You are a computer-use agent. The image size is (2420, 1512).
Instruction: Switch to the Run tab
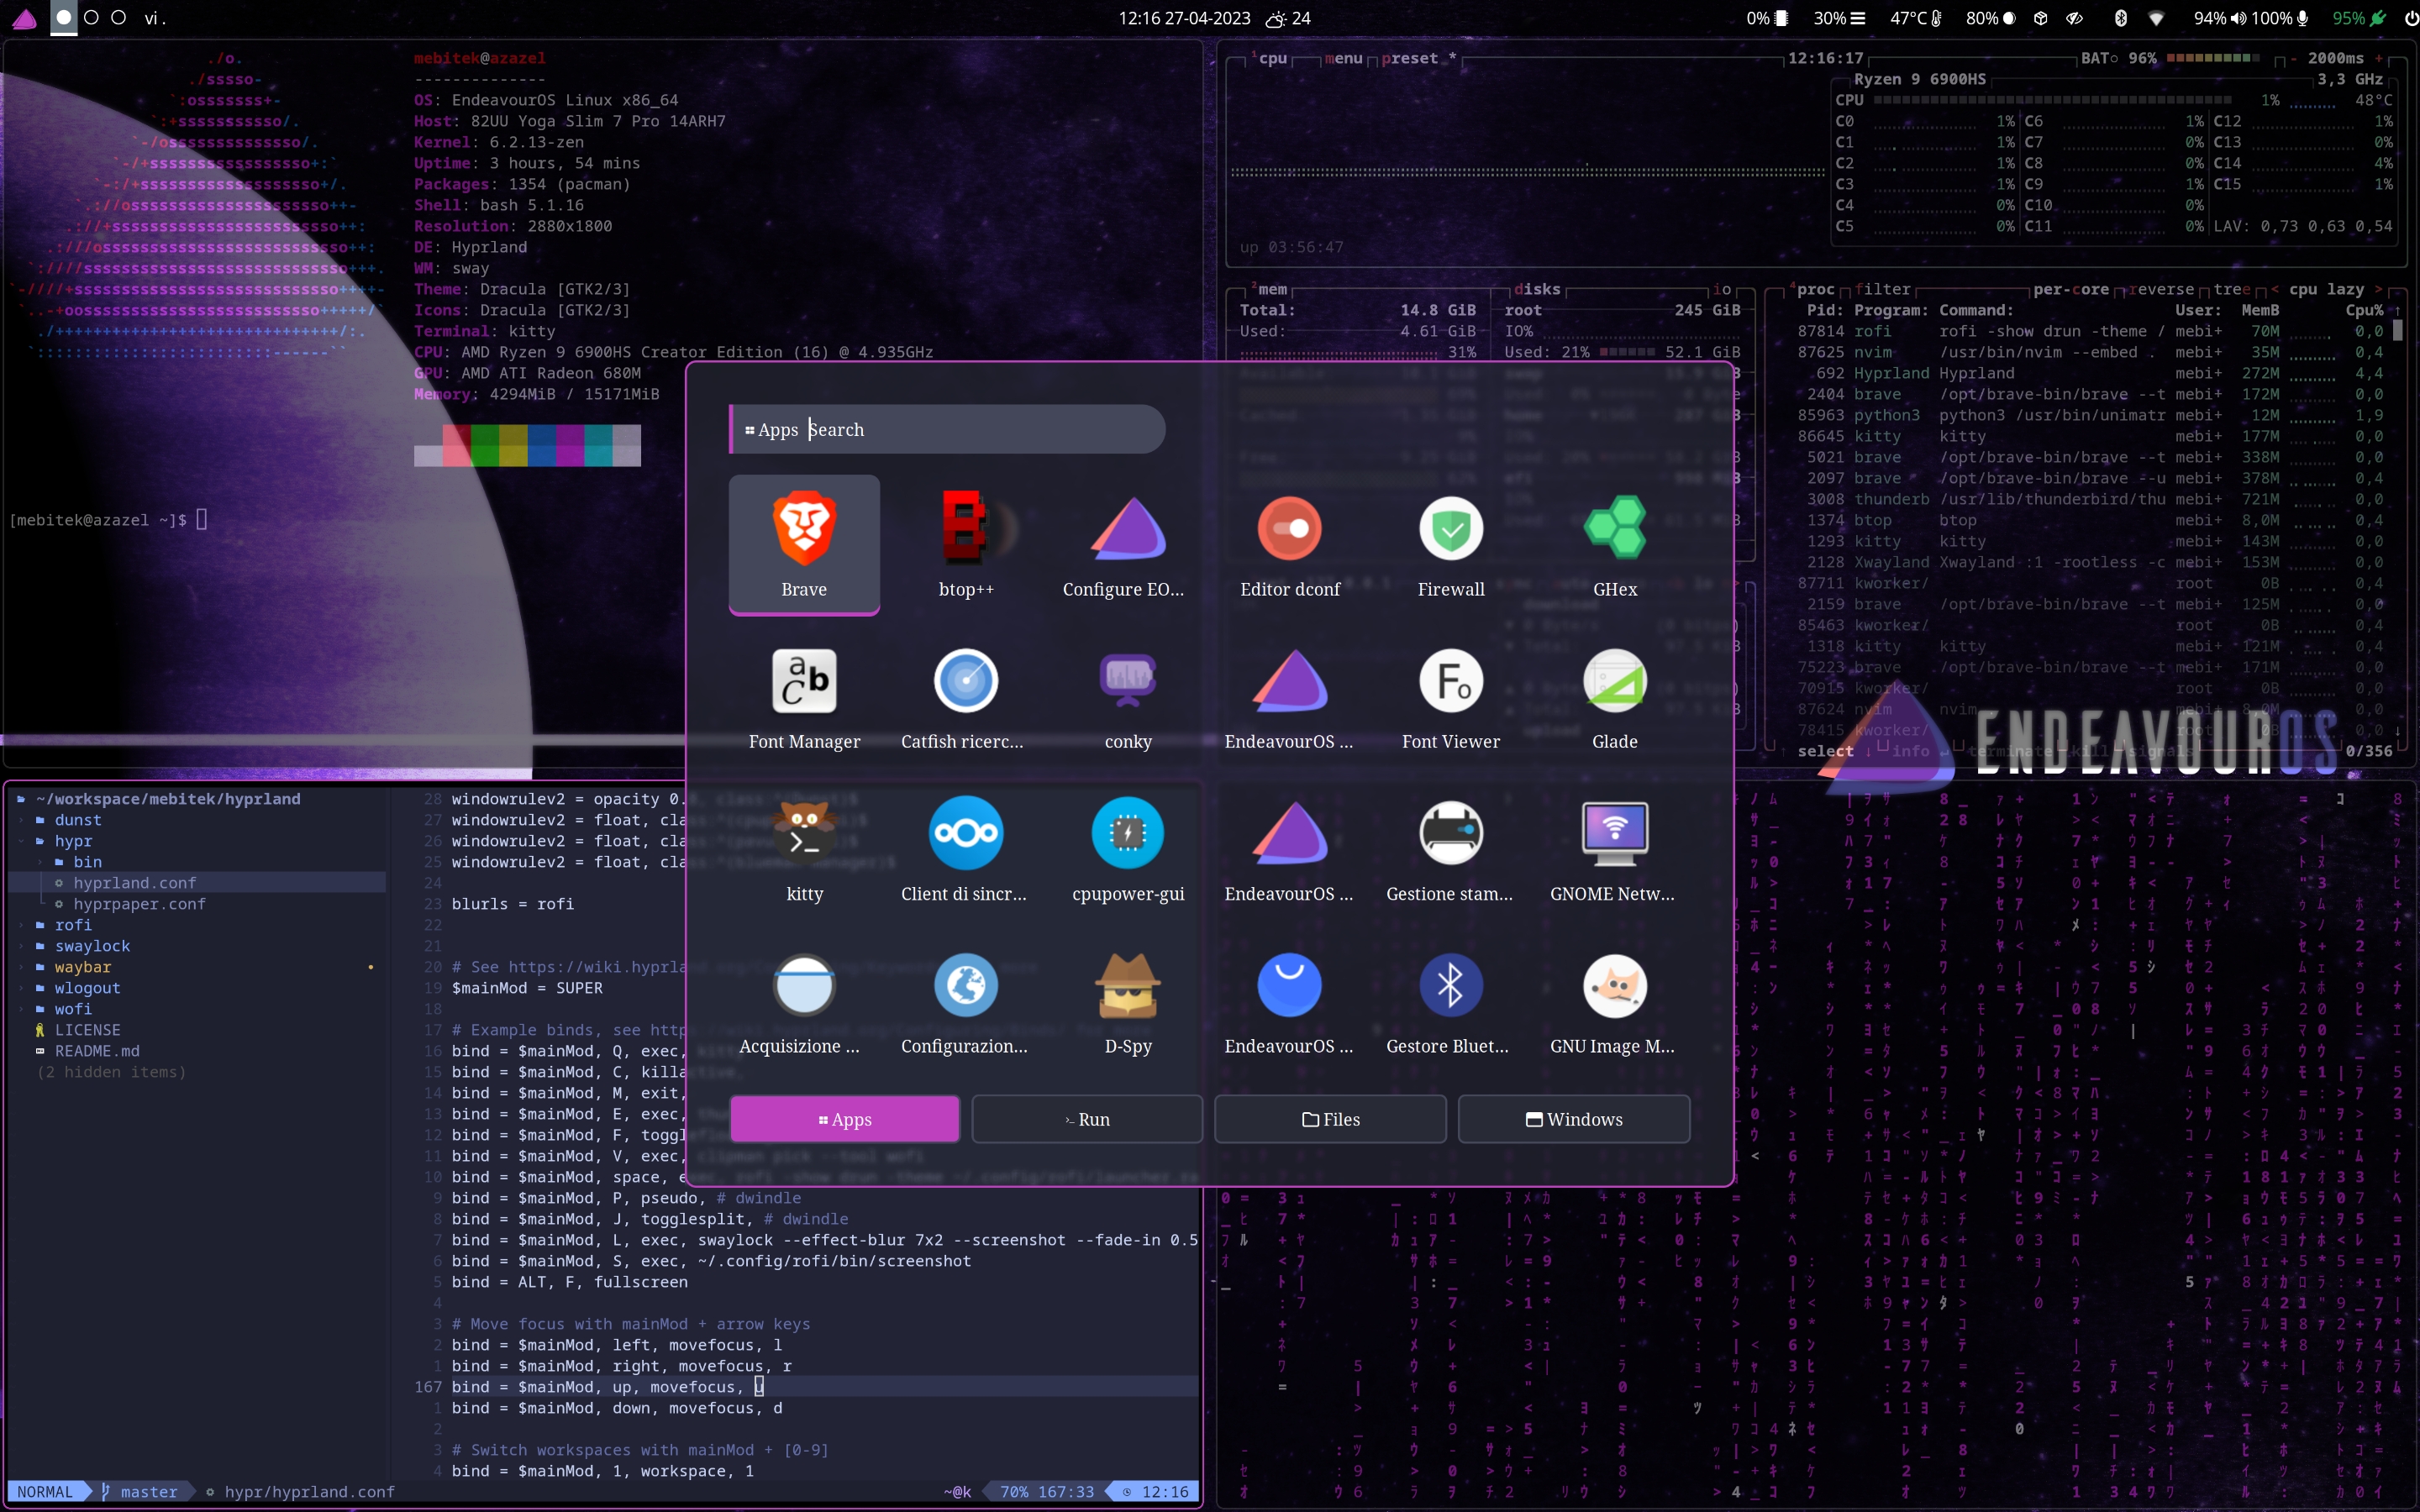[1087, 1119]
